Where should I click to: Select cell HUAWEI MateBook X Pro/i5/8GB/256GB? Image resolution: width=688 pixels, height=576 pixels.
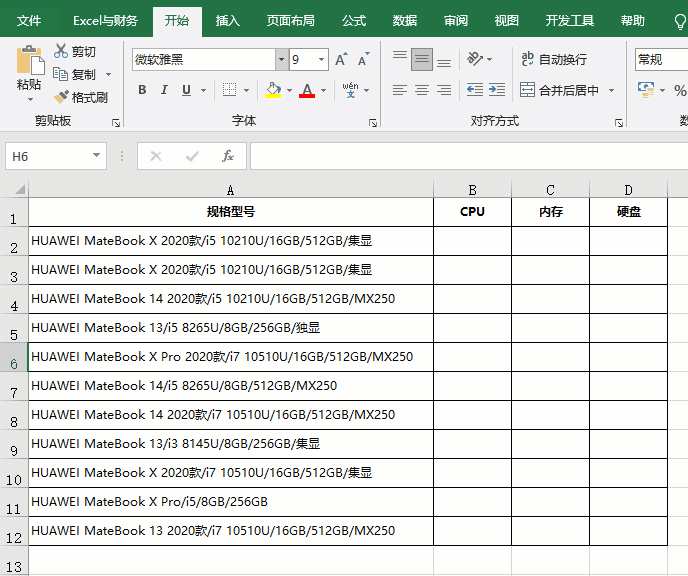click(231, 502)
